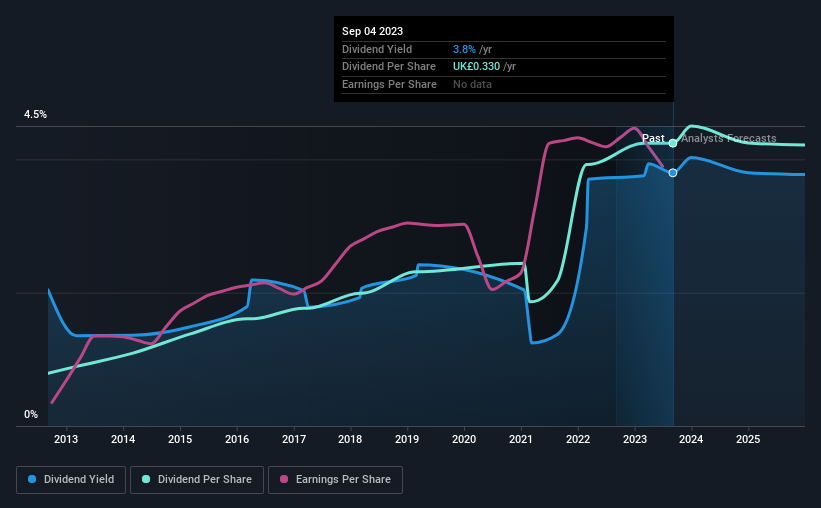The width and height of the screenshot is (821, 508).
Task: Select the blue Dividend Yield data point marker
Action: pyautogui.click(x=673, y=173)
